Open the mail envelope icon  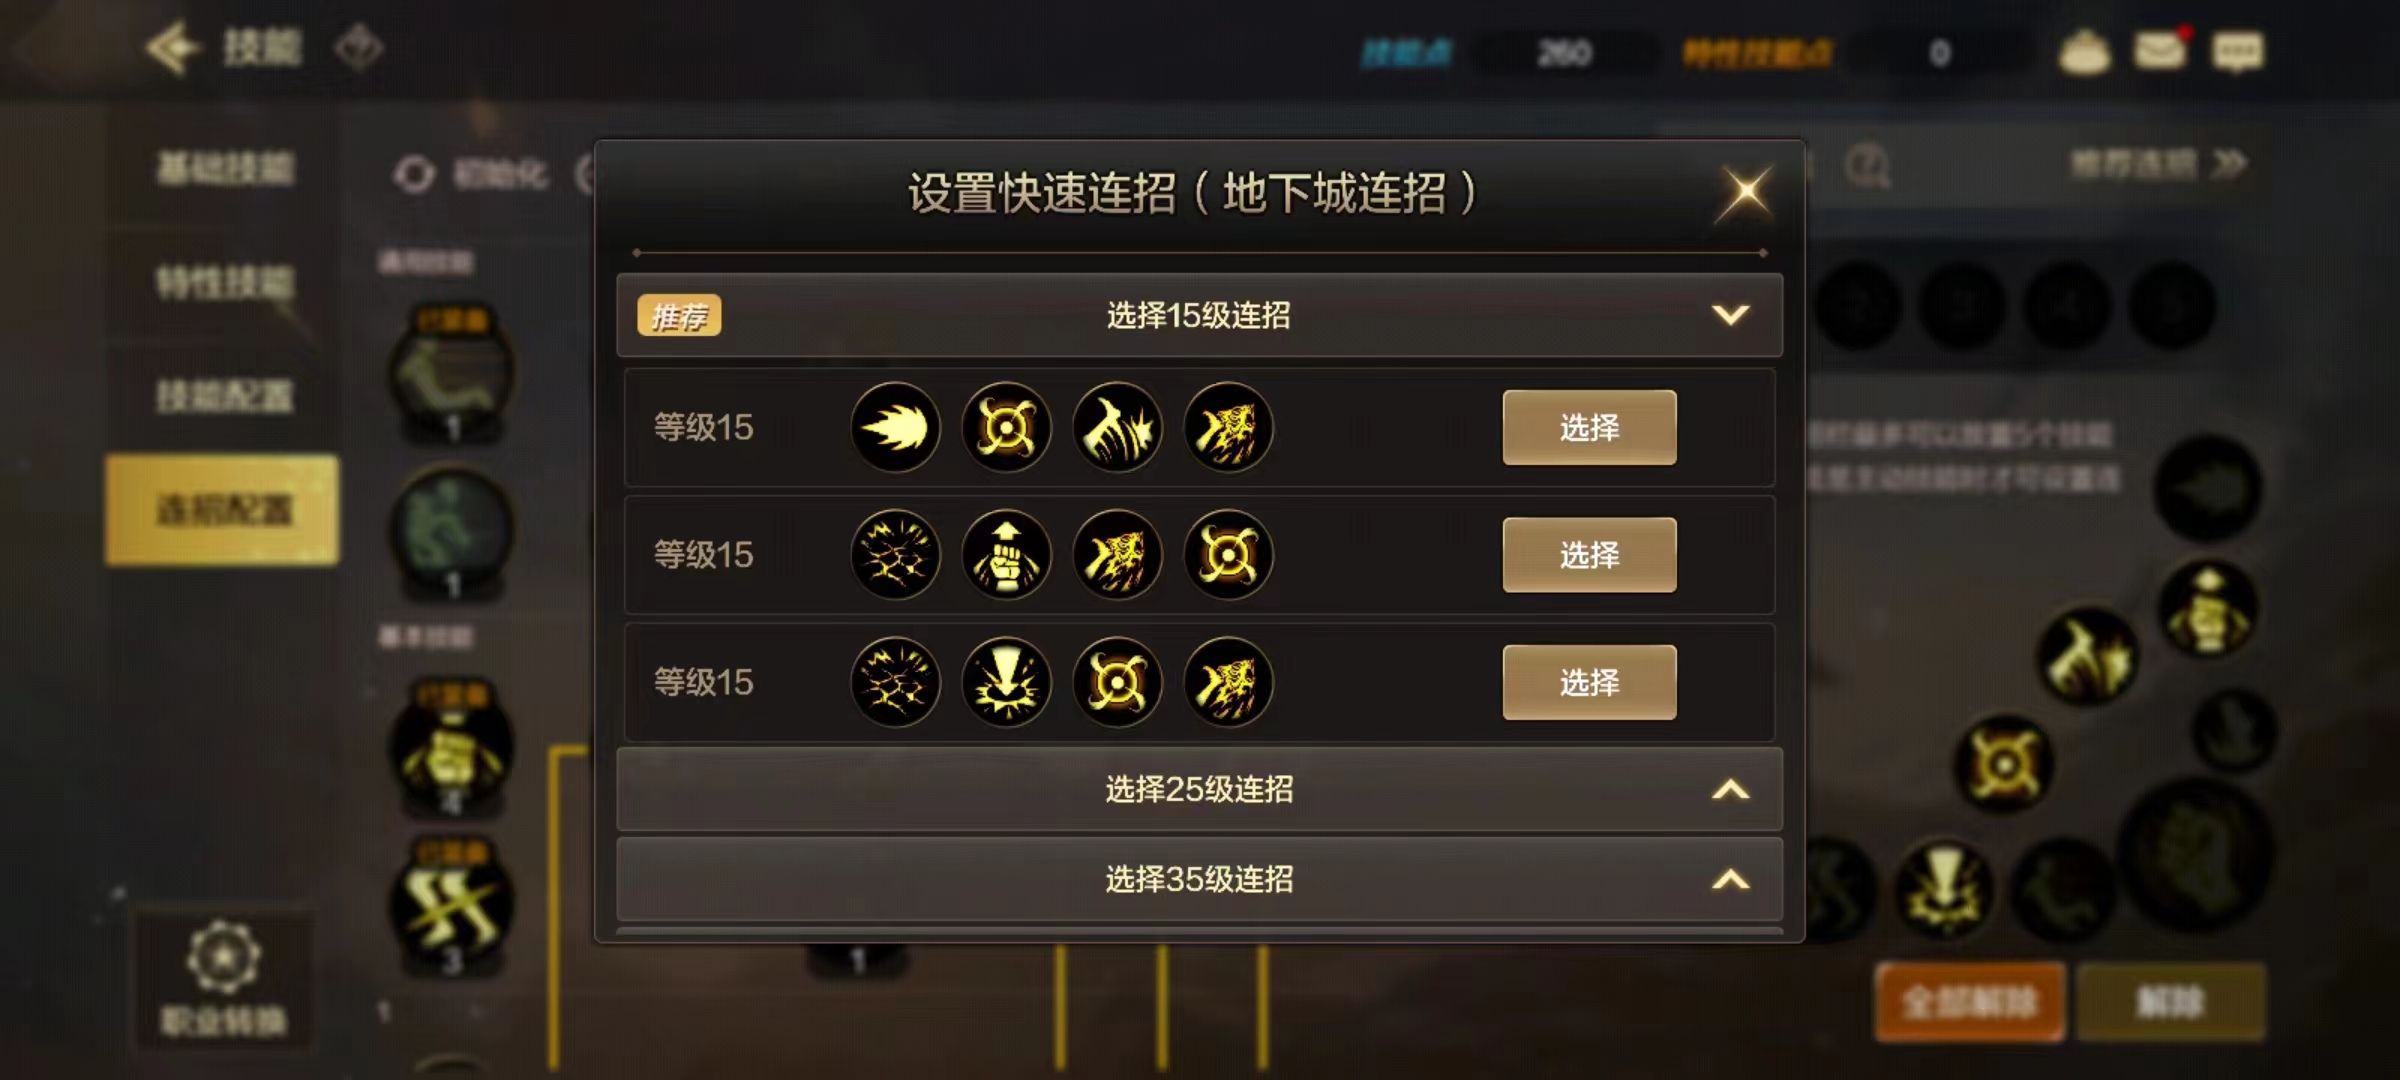[2161, 50]
